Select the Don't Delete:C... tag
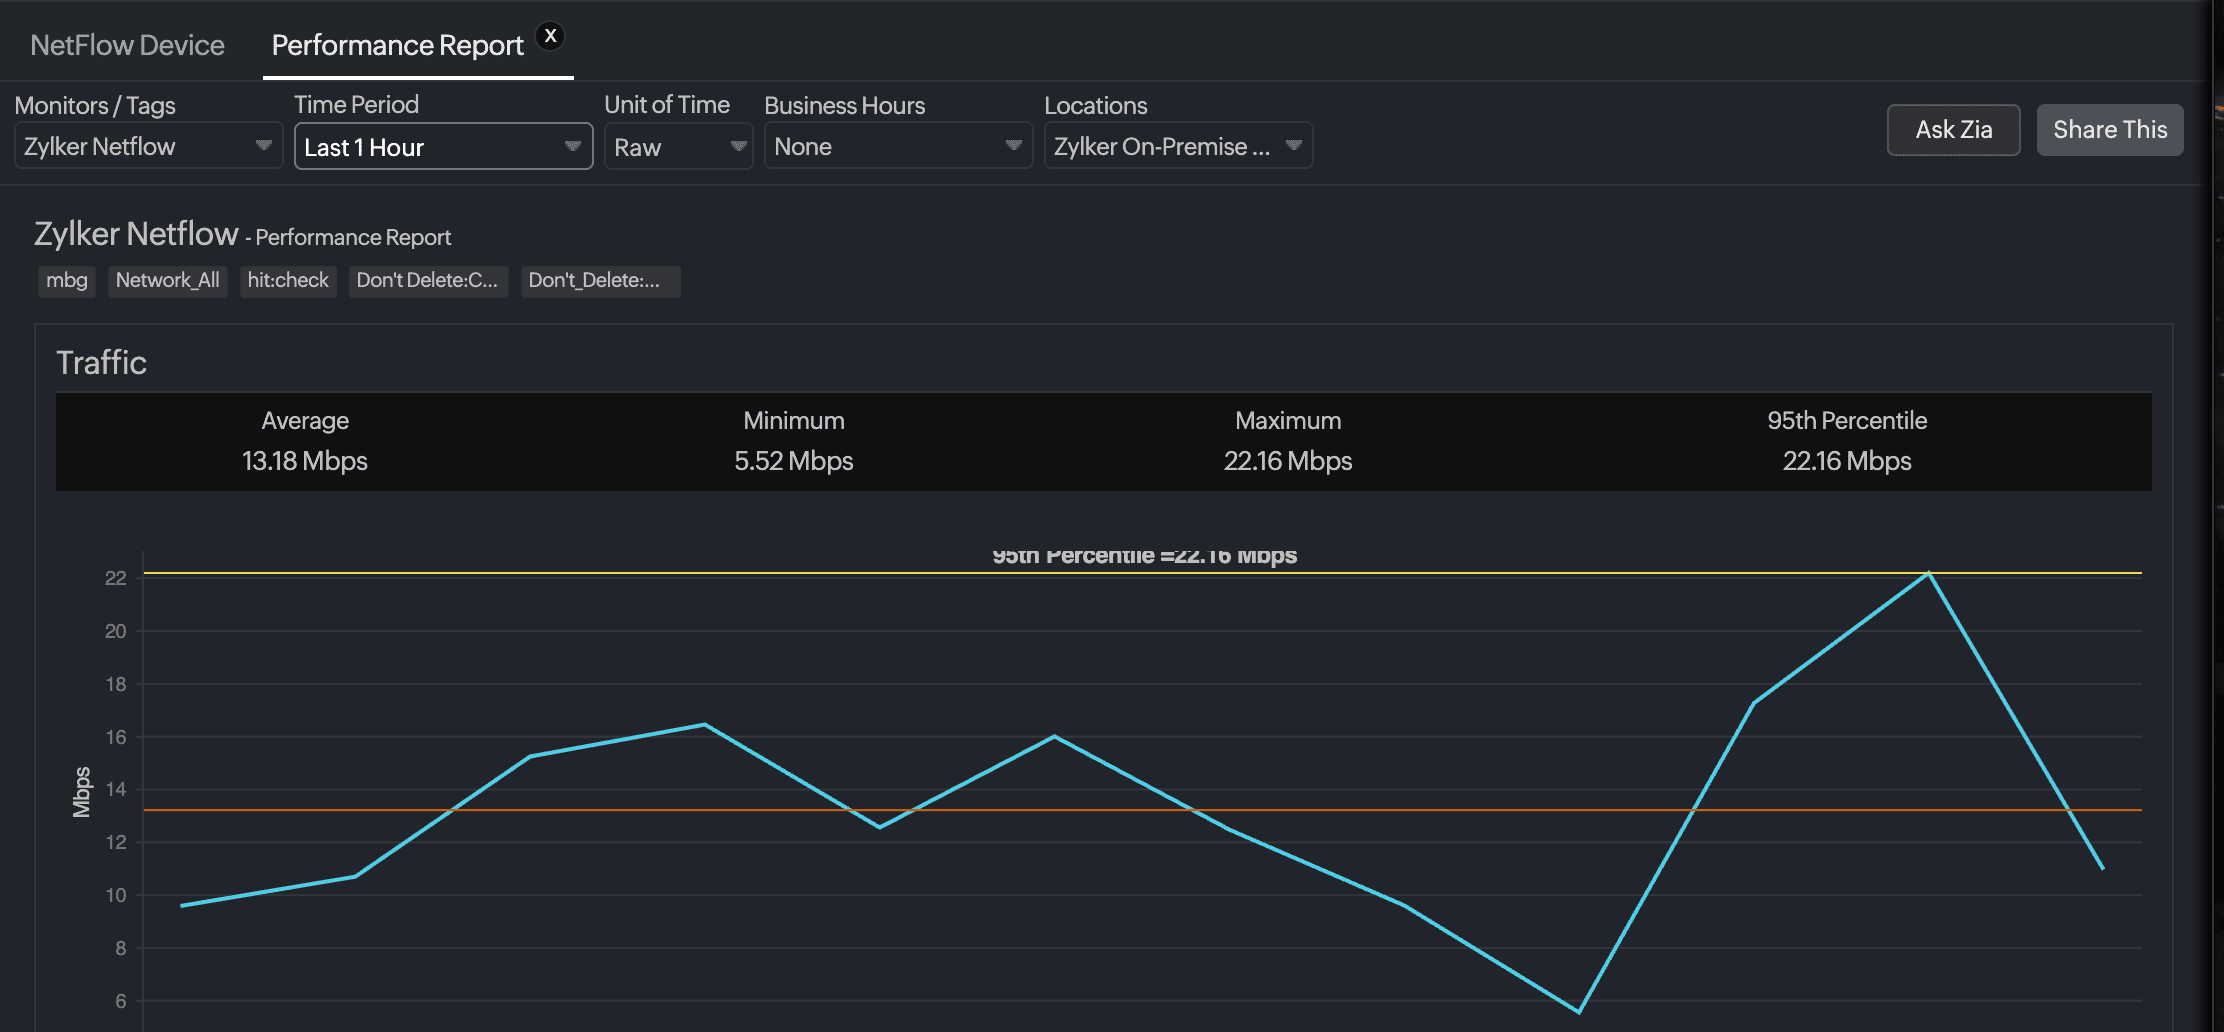 pyautogui.click(x=428, y=281)
